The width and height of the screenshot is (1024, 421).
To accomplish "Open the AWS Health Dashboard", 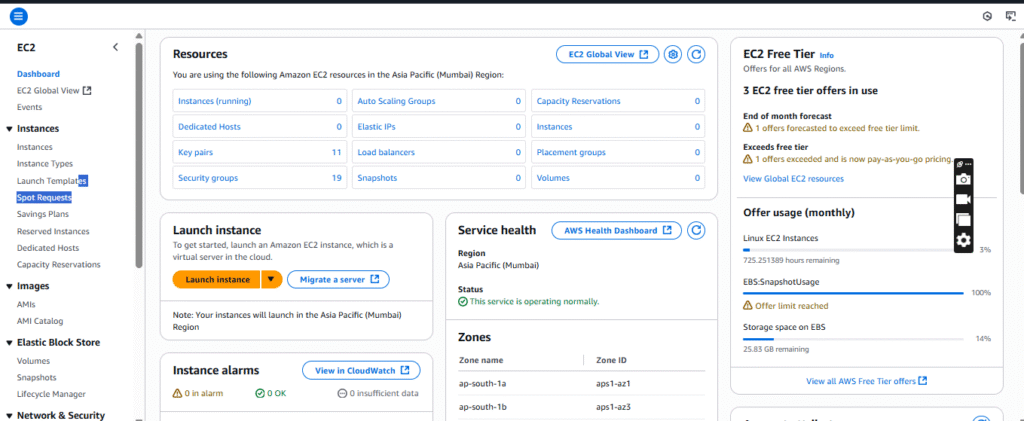I will (616, 230).
